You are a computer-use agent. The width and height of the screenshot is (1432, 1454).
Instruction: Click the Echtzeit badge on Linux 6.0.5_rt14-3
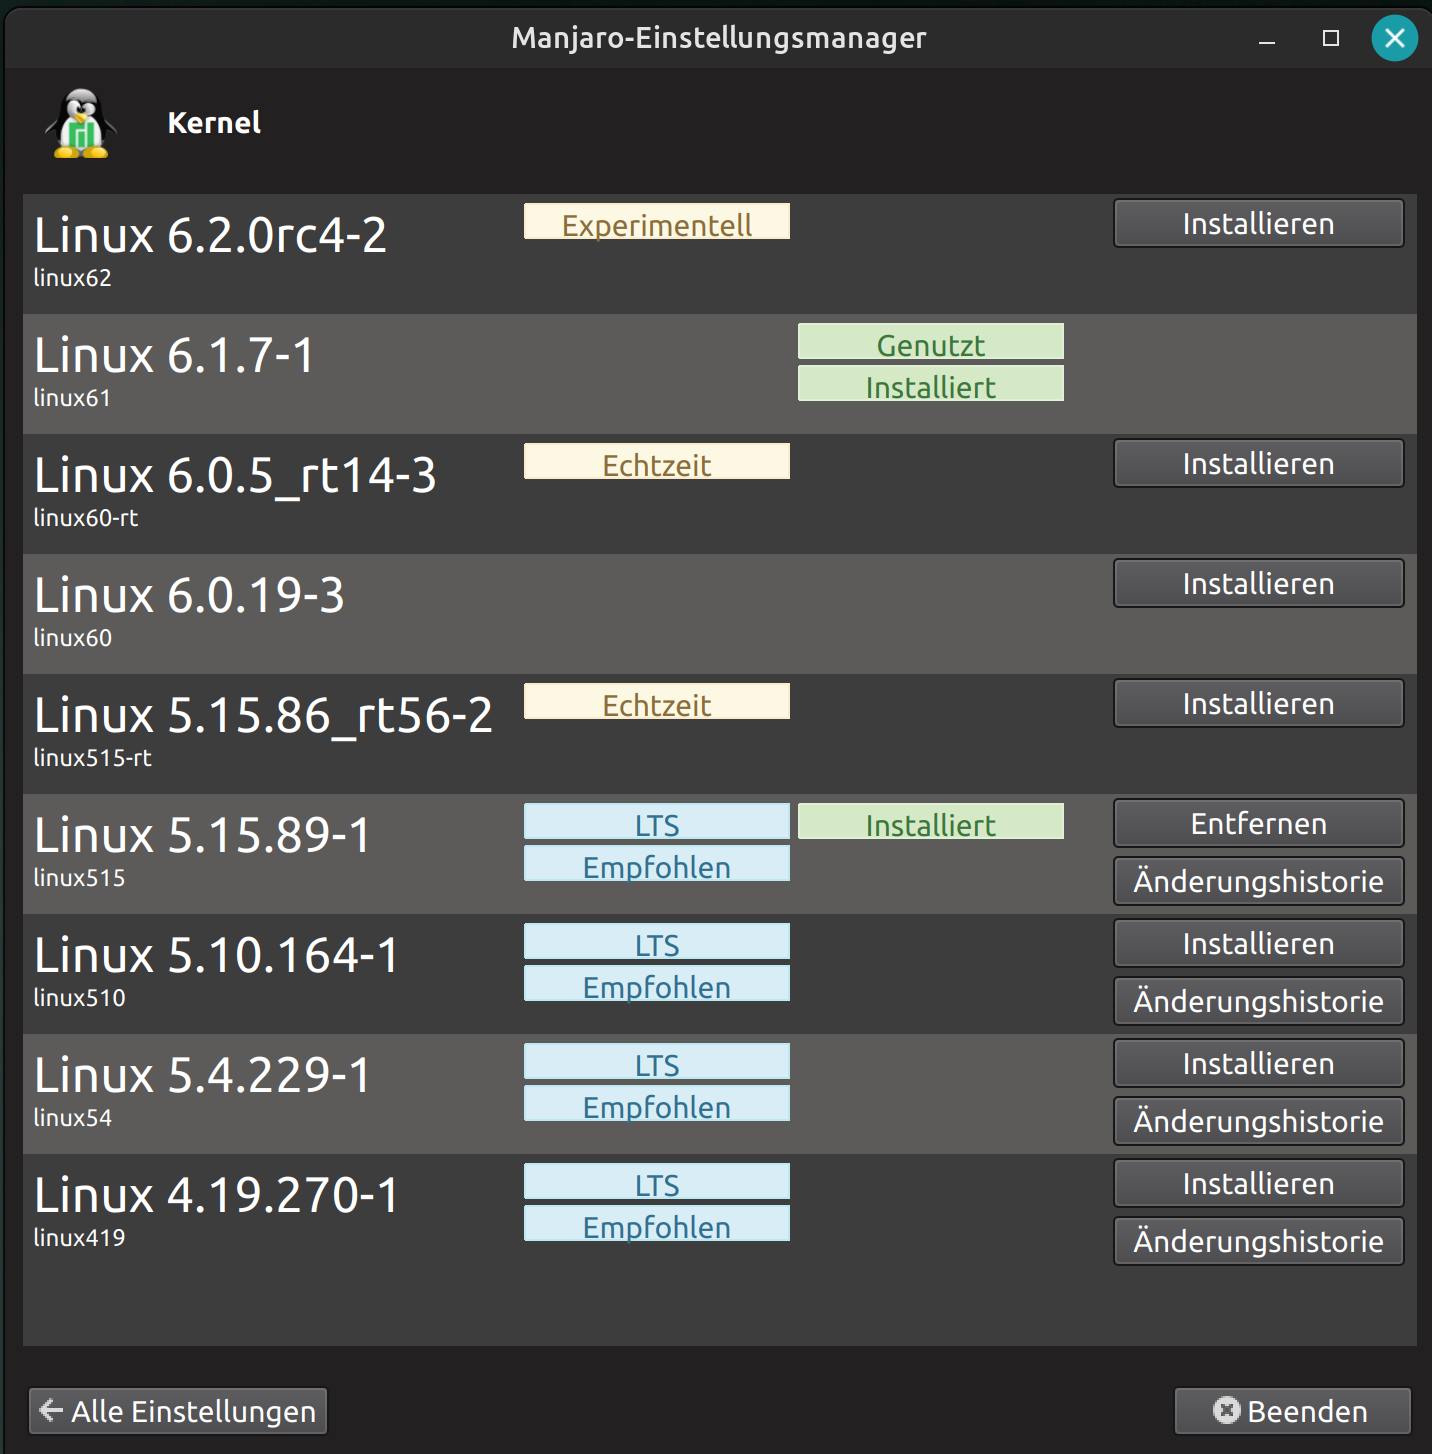point(656,461)
